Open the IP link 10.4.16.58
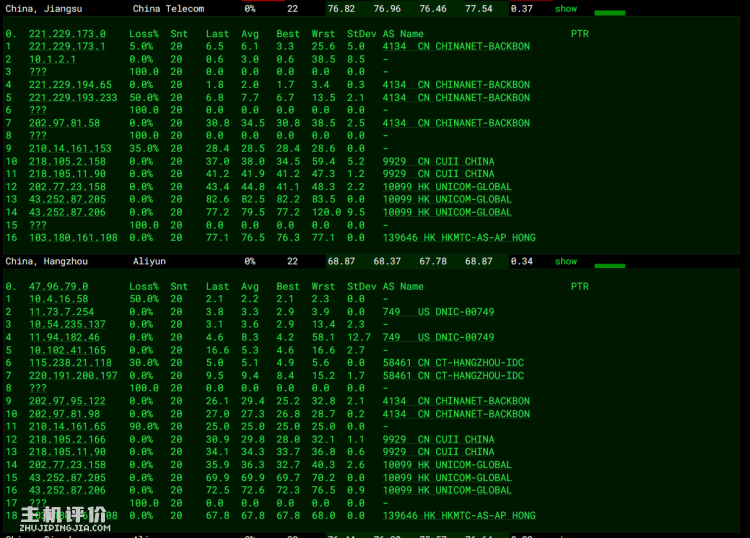Viewport: 750px width, 538px height. (58, 299)
